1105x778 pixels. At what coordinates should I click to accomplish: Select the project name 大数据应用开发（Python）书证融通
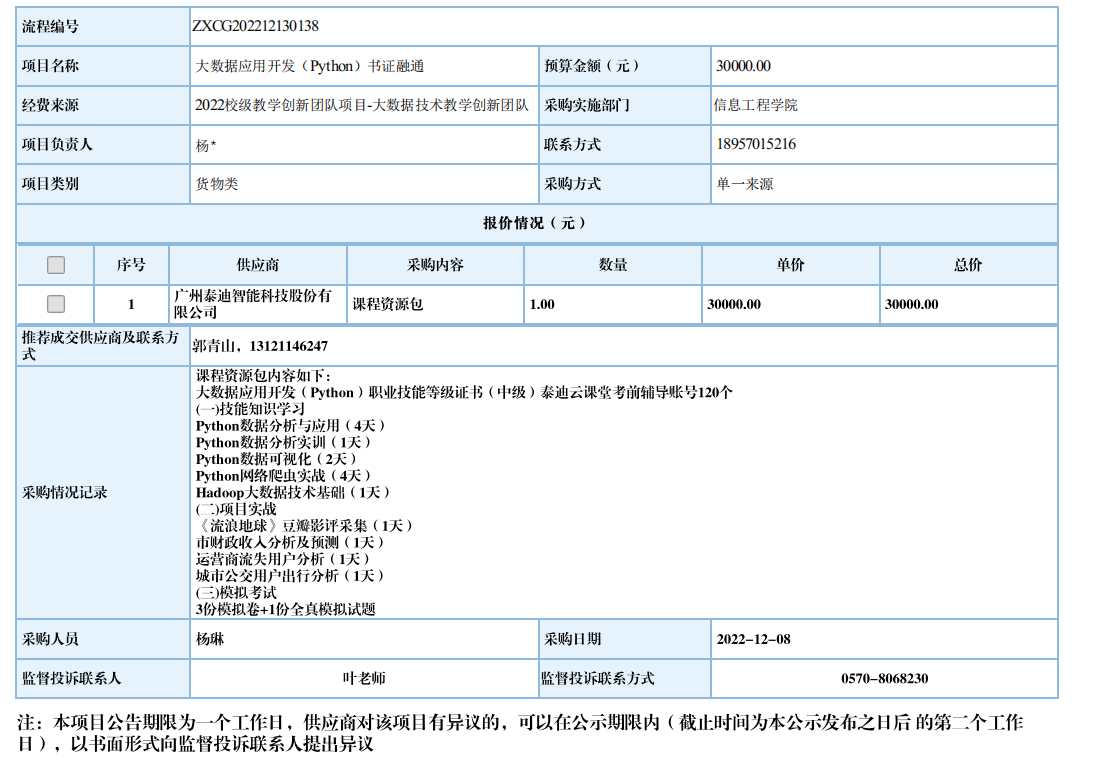click(310, 66)
